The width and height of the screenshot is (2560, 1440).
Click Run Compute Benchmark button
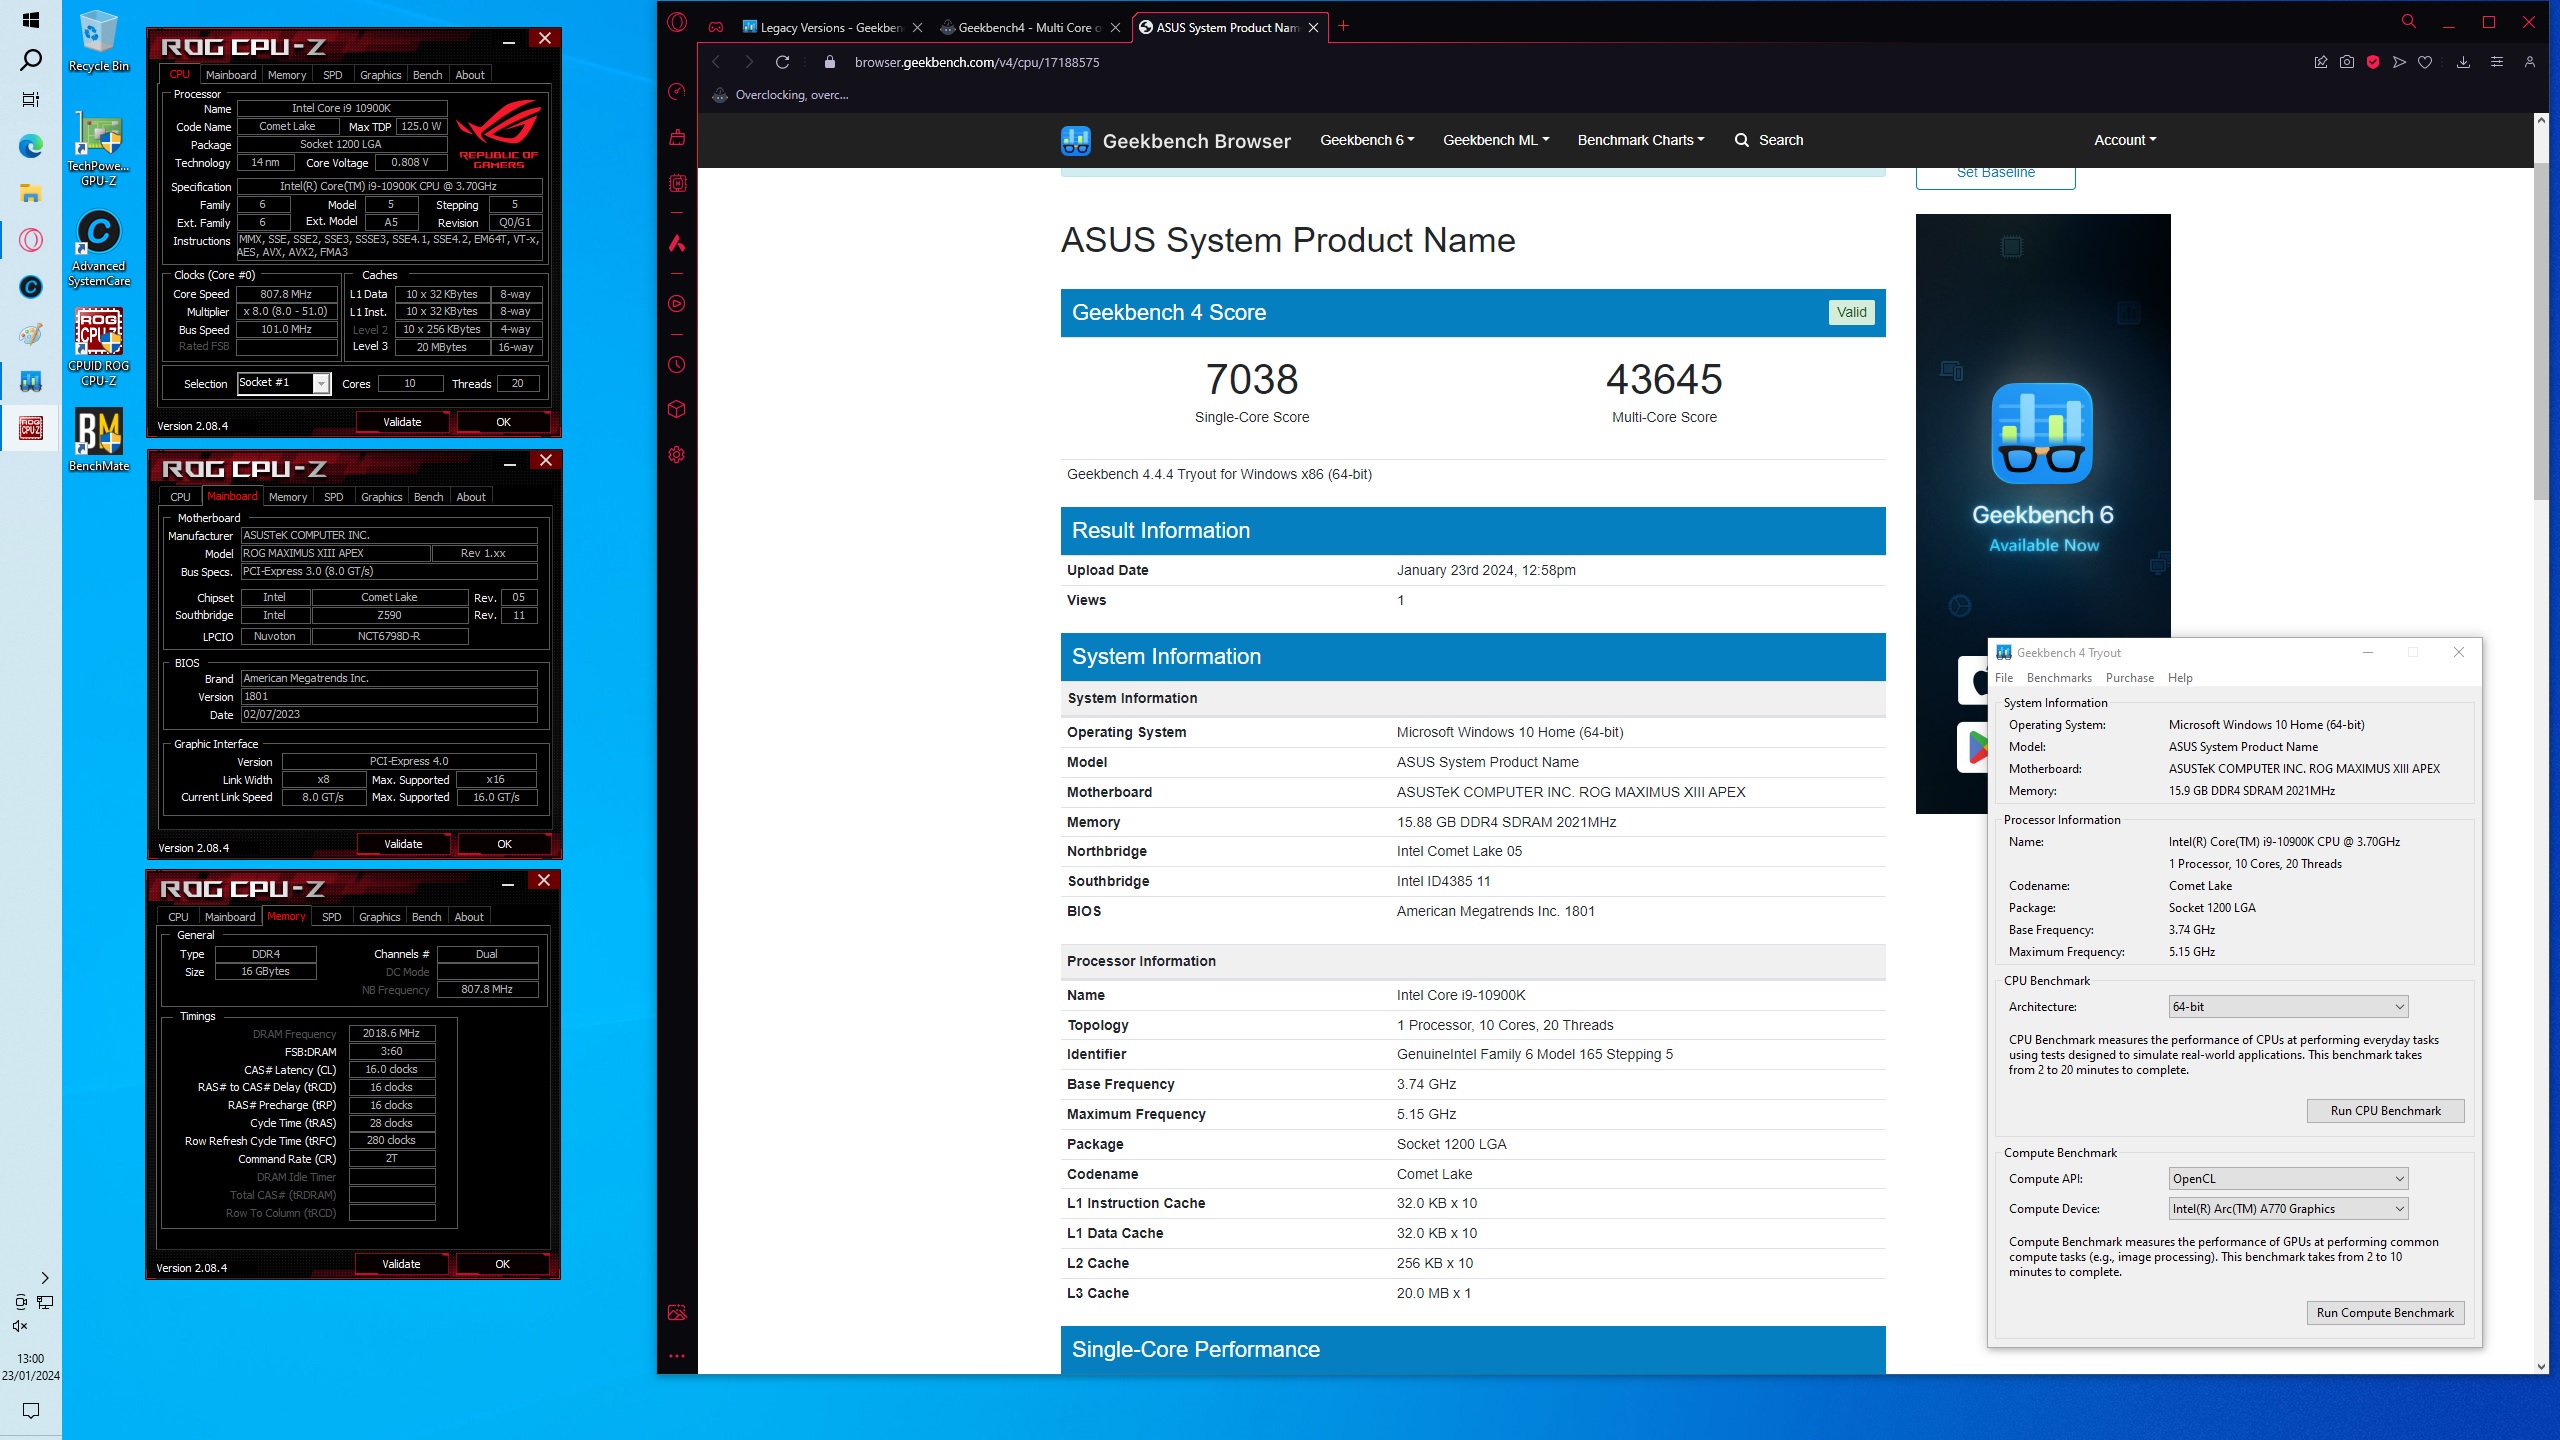2385,1313
